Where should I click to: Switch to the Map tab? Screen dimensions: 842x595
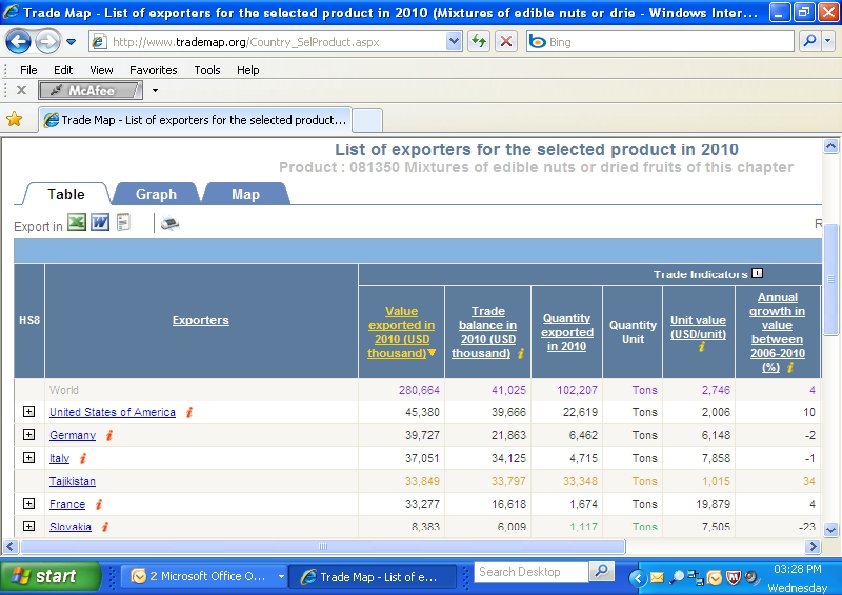click(x=246, y=194)
